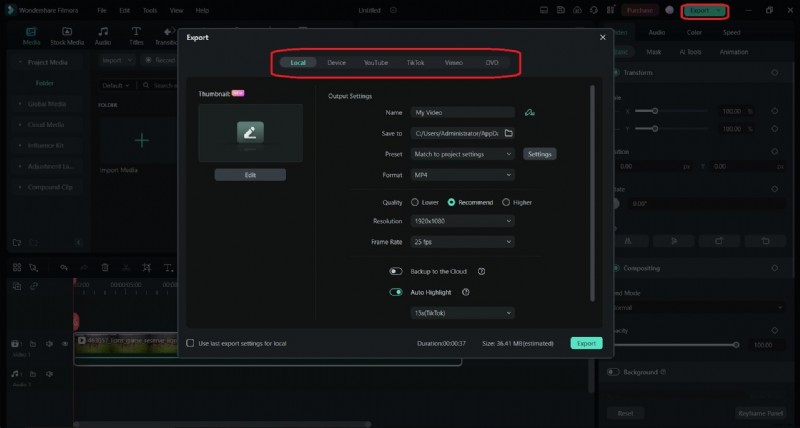Image resolution: width=800 pixels, height=428 pixels.
Task: Mute the Video 1 track speaker icon
Action: 49,344
